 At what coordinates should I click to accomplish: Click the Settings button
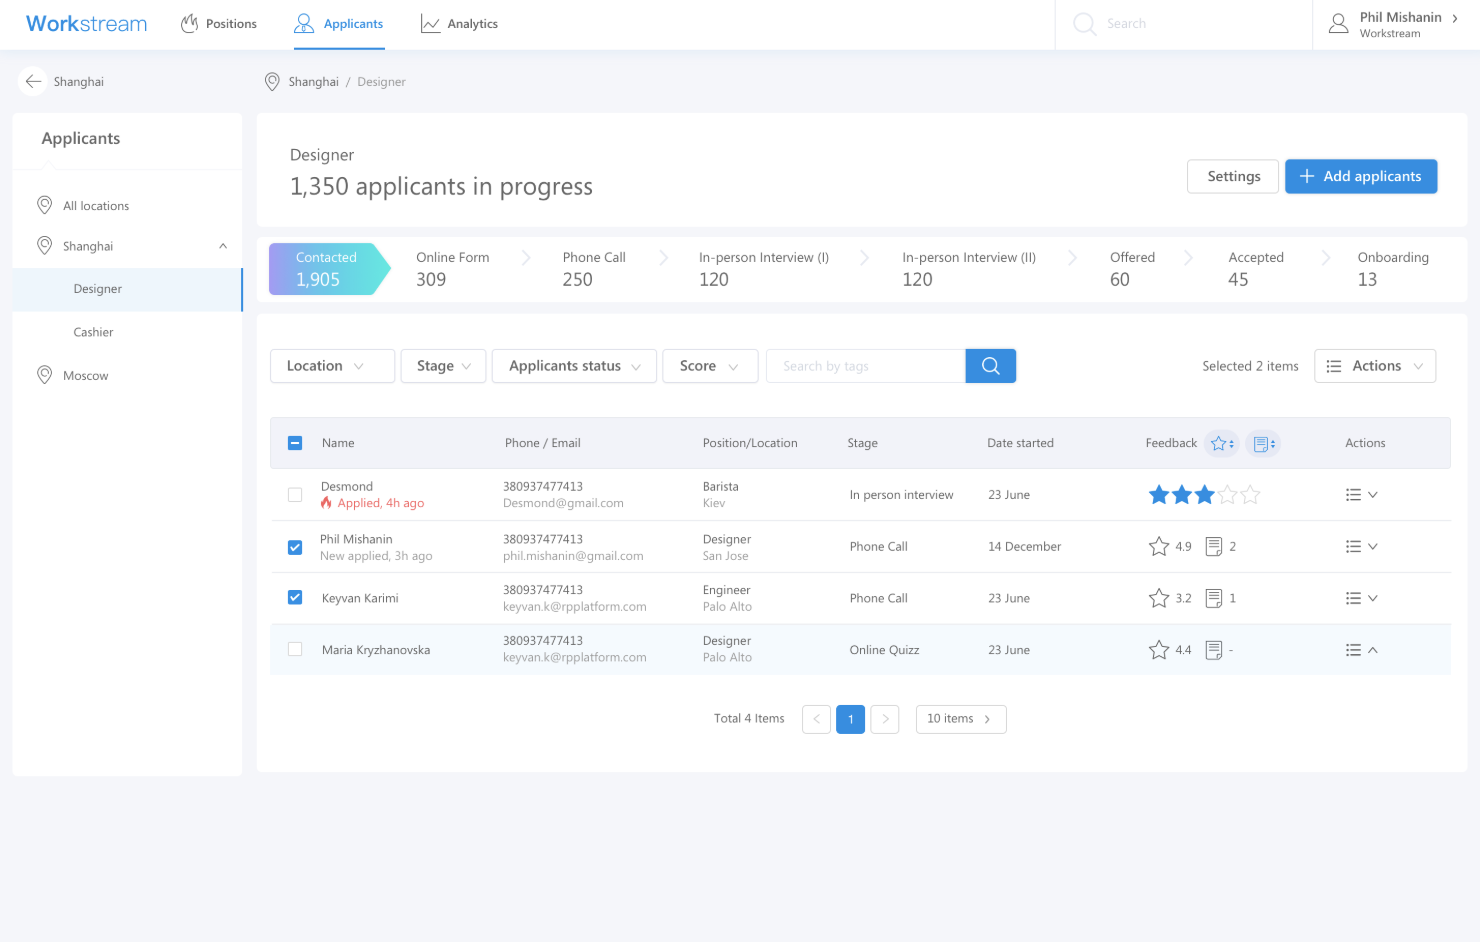point(1233,176)
